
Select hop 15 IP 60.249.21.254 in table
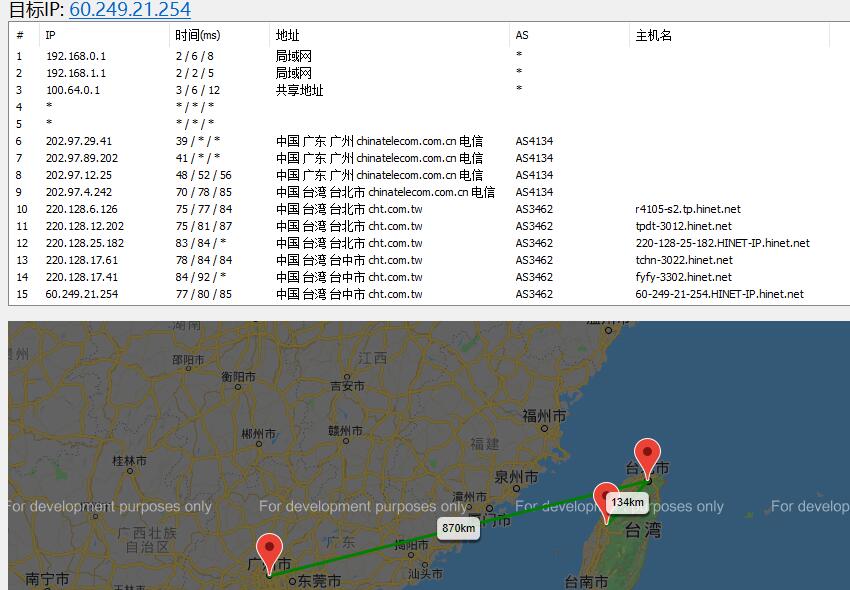(82, 294)
